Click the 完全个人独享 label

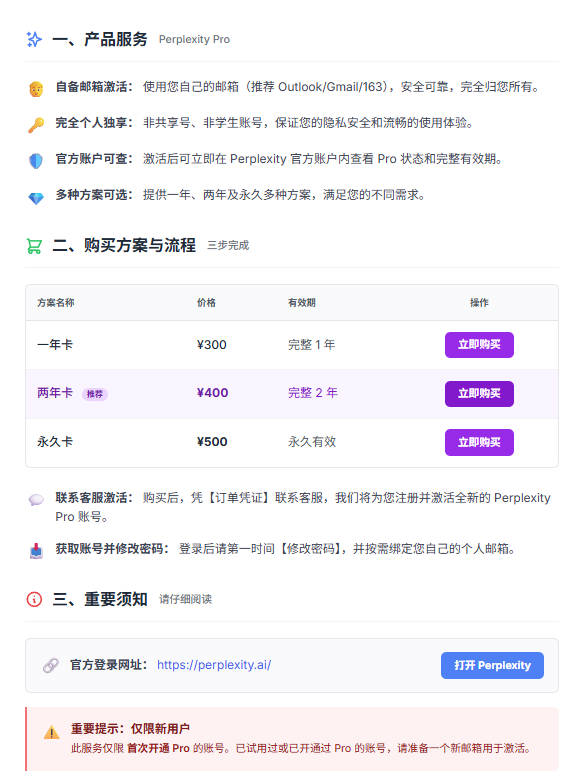94,122
